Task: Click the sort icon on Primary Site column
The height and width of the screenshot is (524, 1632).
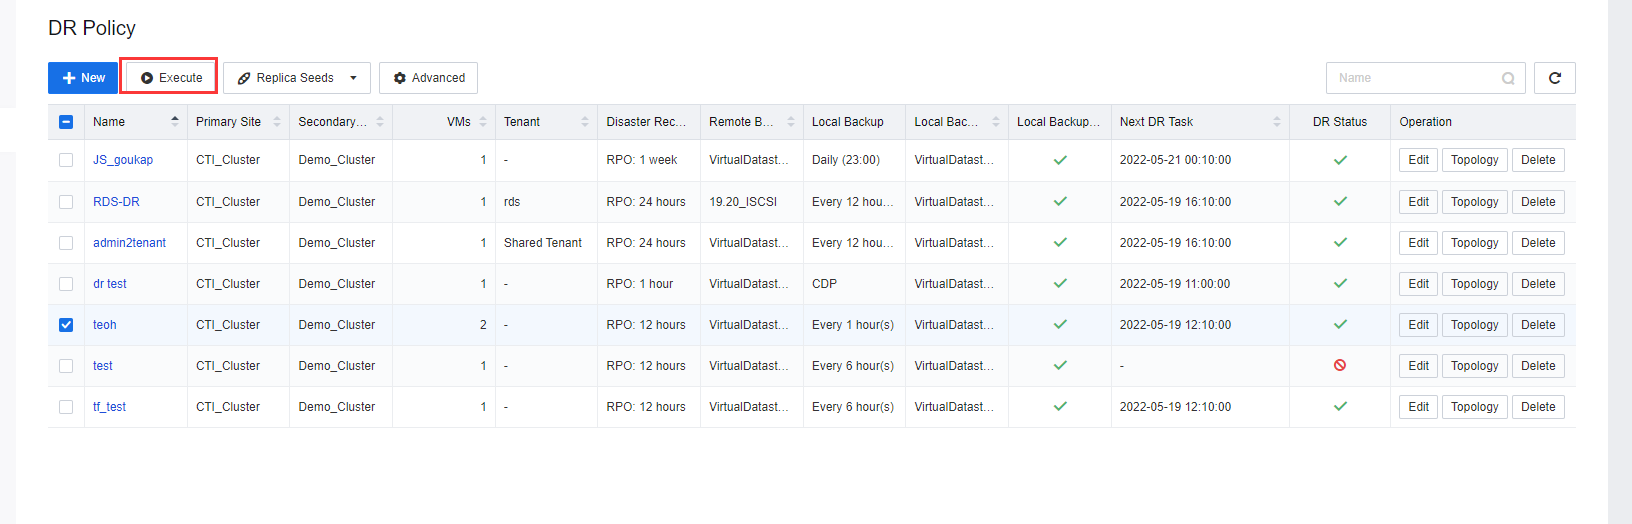Action: click(x=277, y=122)
